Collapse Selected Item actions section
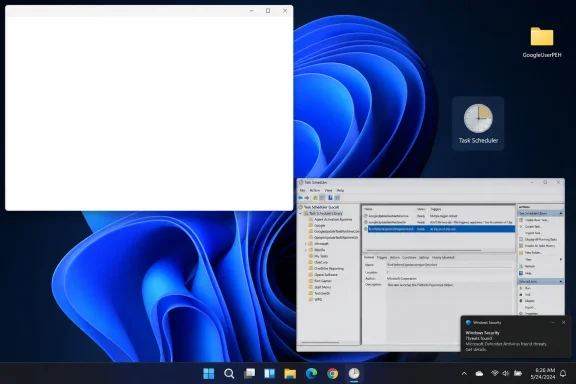Viewport: 576px width, 384px height. (561, 281)
